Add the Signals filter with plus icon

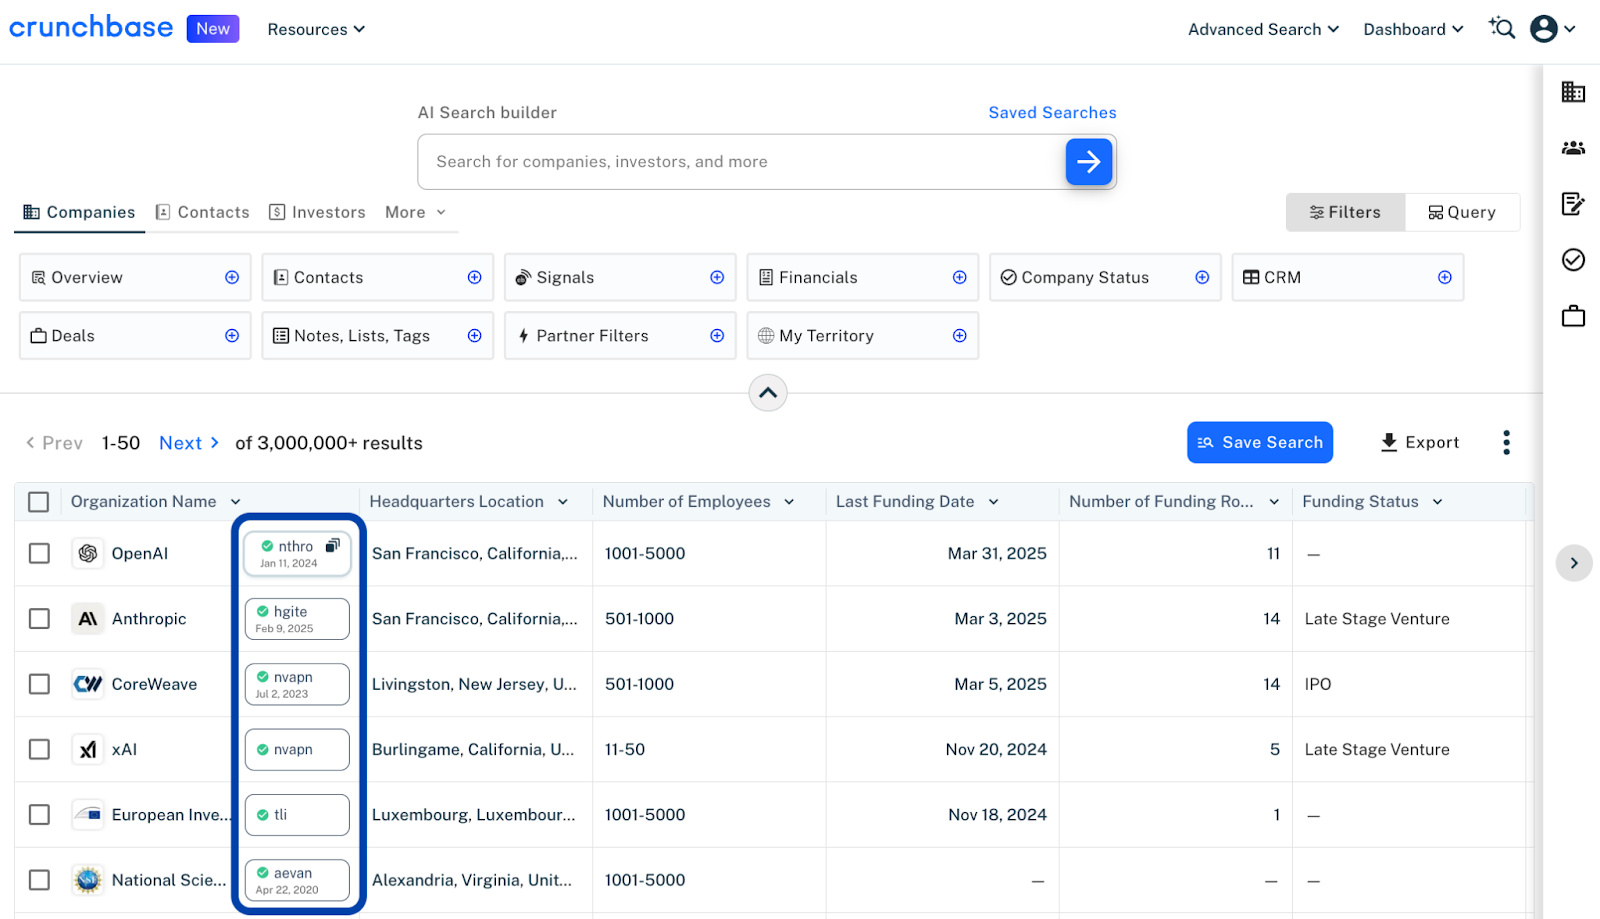pos(717,277)
